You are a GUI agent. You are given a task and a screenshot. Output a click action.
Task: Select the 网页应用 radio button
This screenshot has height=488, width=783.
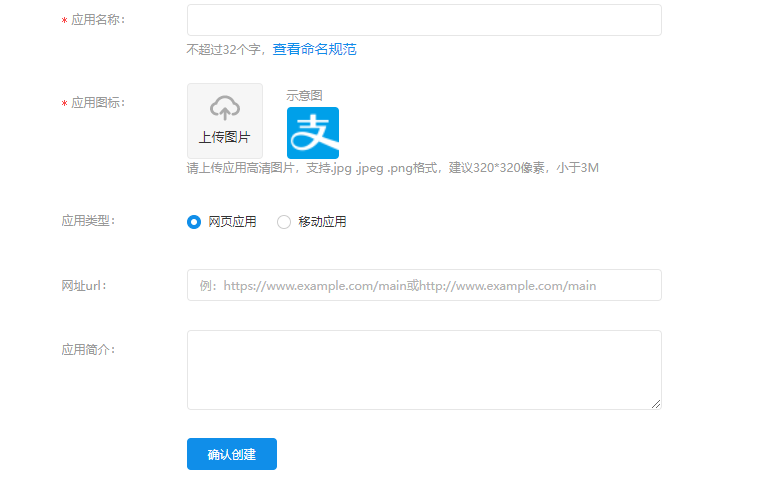pyautogui.click(x=194, y=222)
